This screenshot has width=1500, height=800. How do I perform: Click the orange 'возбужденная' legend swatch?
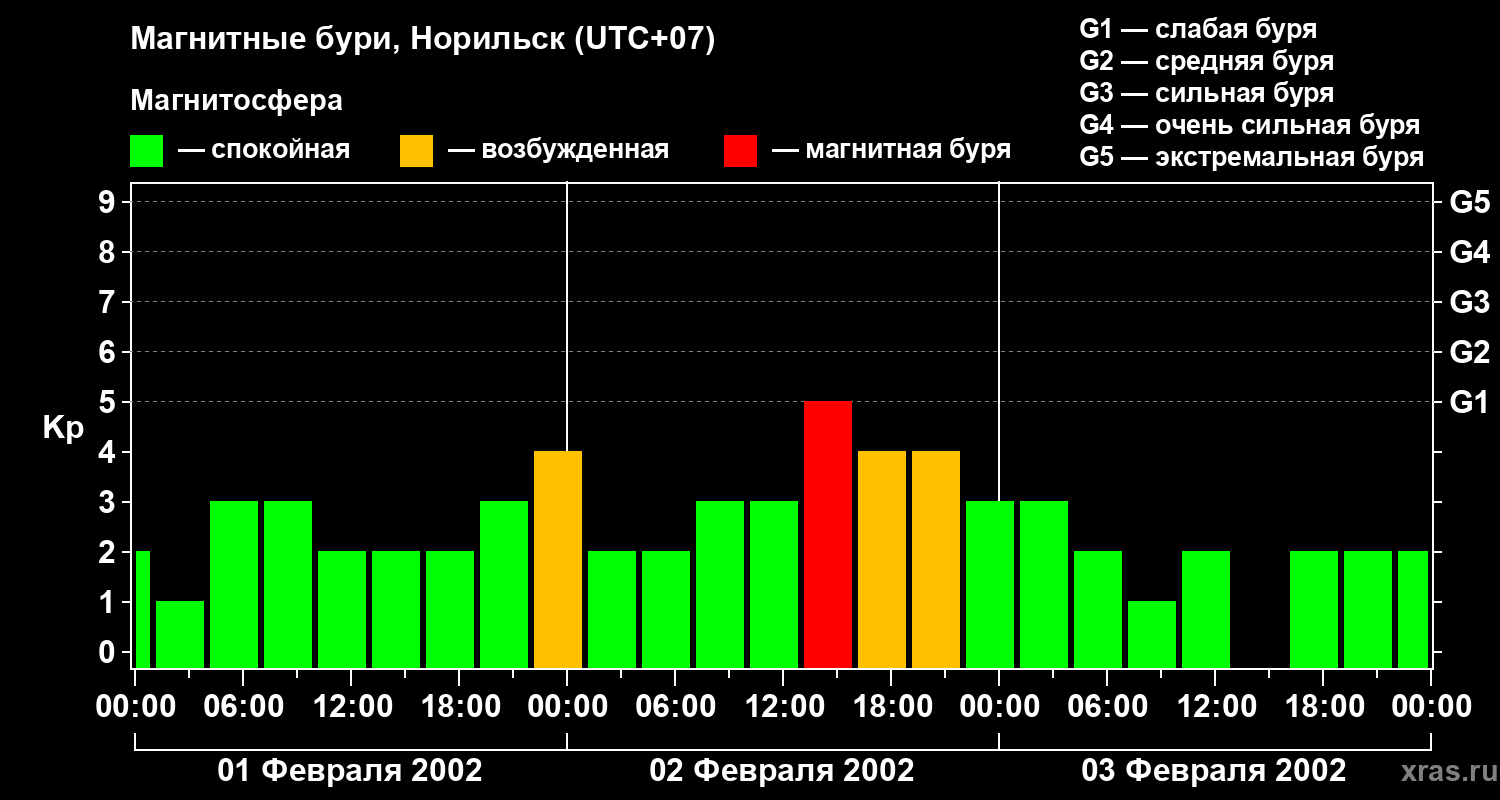point(417,151)
